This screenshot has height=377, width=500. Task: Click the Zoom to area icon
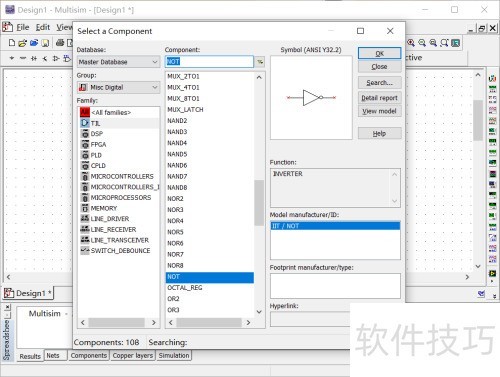coord(433,43)
